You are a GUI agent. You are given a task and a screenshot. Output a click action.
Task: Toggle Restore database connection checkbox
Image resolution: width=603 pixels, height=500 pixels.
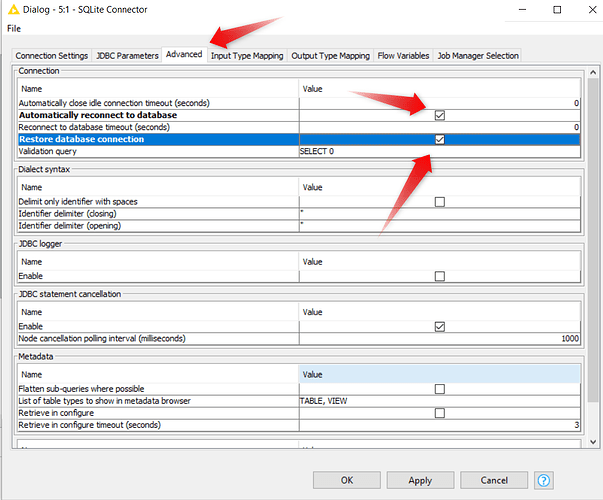click(x=440, y=139)
